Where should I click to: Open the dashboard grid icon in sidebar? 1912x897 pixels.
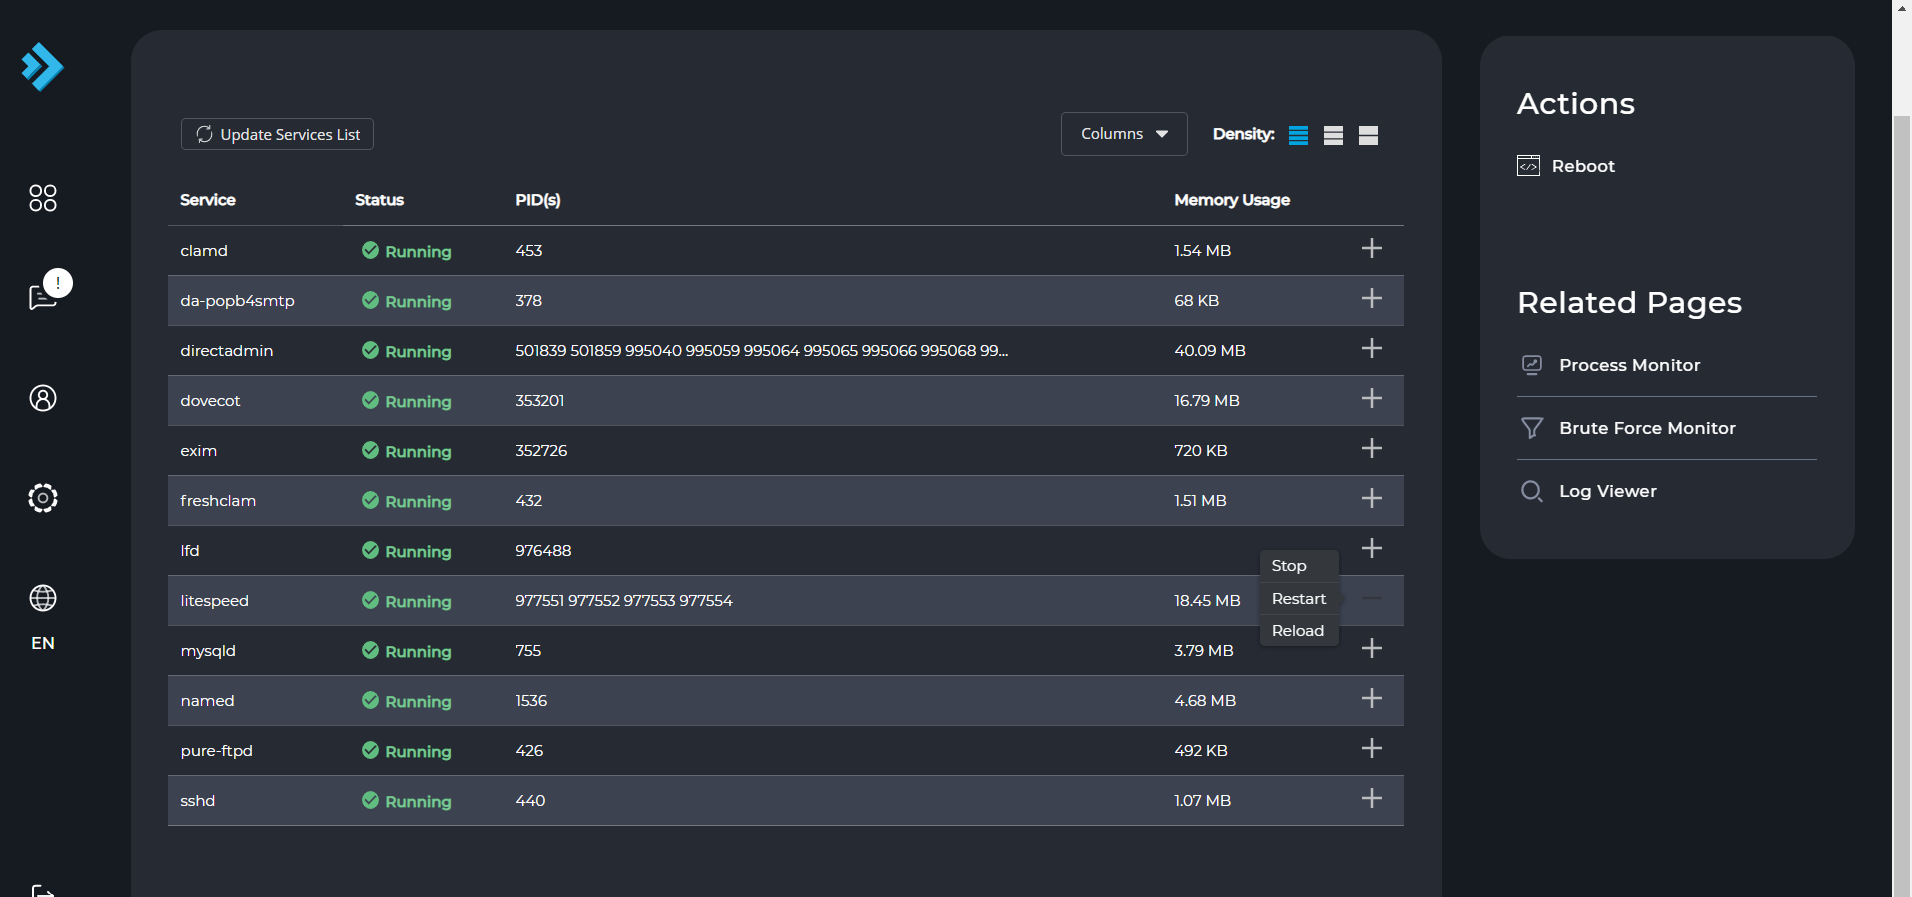[43, 198]
